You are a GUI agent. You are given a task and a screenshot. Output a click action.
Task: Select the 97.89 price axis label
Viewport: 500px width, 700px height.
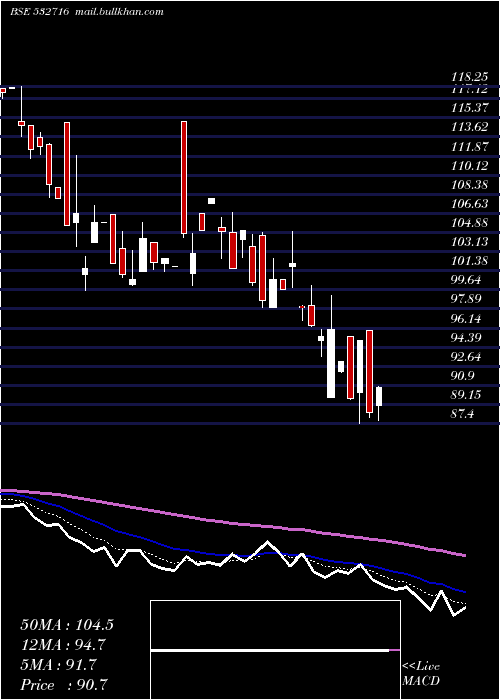click(466, 299)
